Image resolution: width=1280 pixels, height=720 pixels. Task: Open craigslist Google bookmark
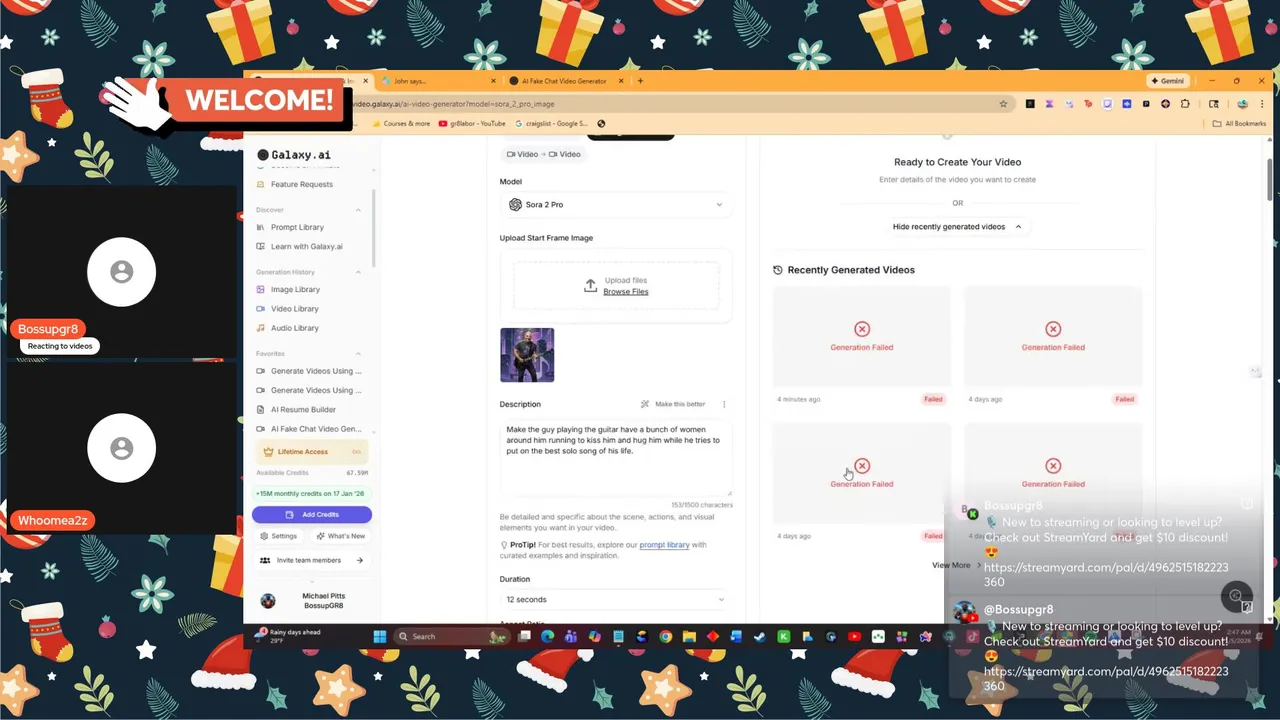(551, 124)
